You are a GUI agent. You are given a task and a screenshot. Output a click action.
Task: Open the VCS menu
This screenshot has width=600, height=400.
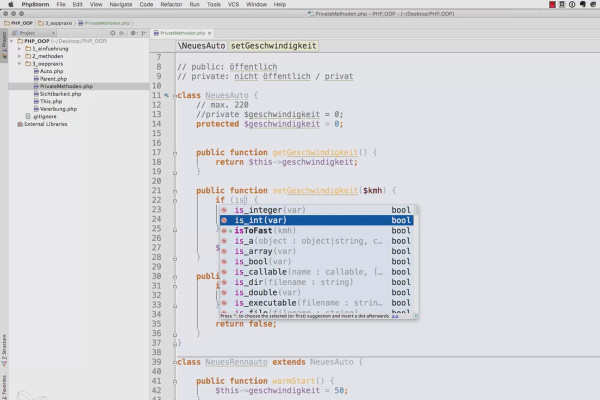tap(233, 5)
